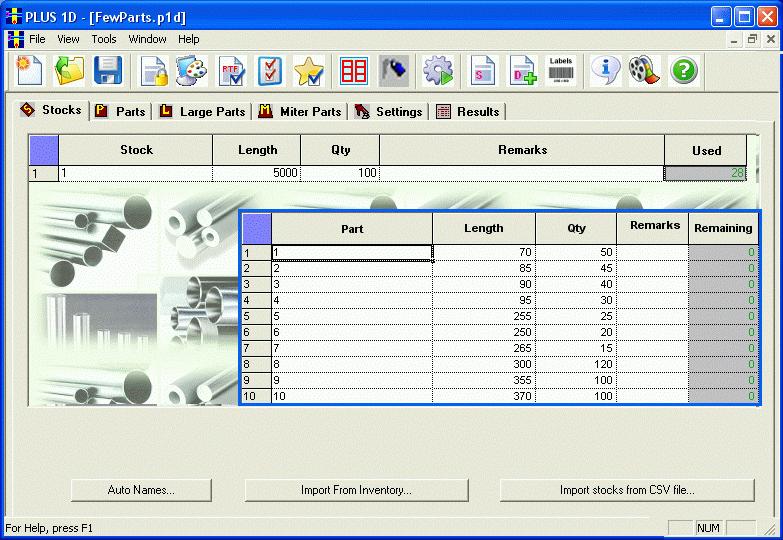
Task: Open the Tools menu
Action: point(104,39)
